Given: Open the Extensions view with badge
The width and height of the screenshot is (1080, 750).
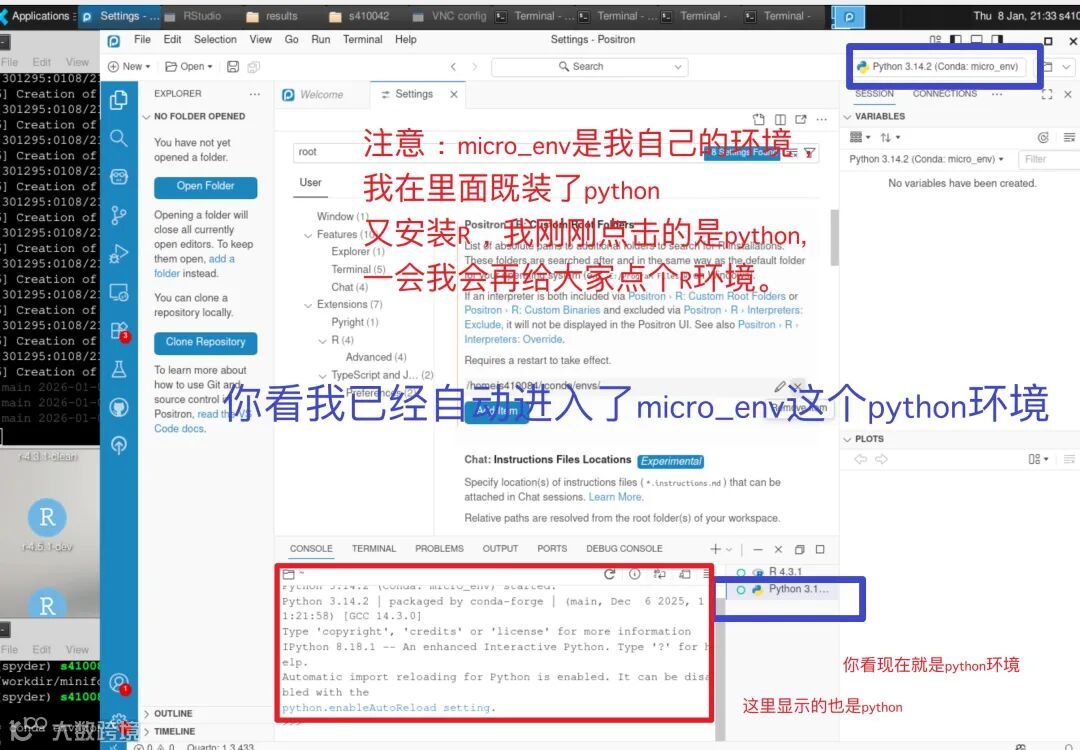Looking at the screenshot, I should click(118, 331).
